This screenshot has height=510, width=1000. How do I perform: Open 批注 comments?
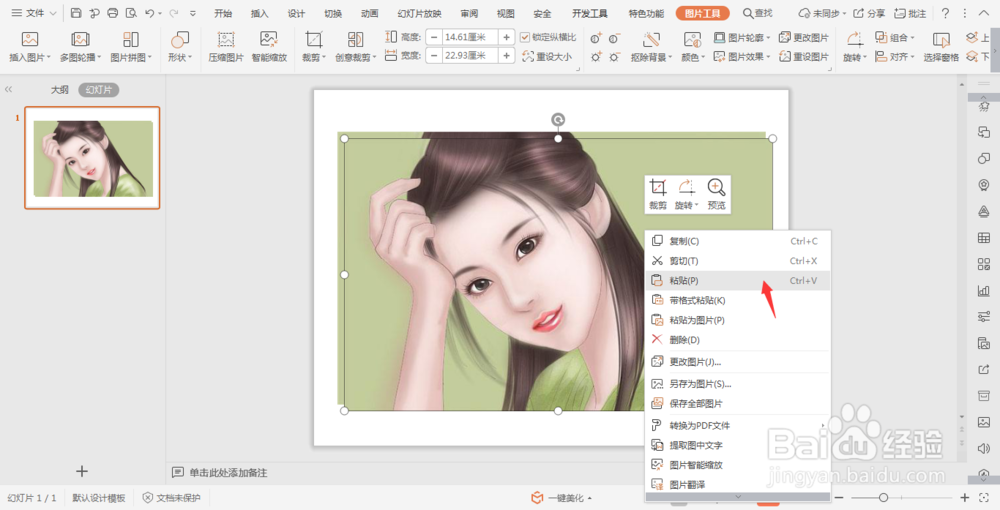[910, 13]
